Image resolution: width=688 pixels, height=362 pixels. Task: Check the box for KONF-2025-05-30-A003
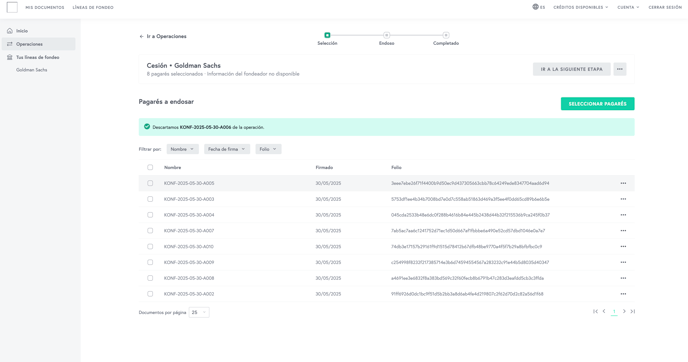point(150,199)
